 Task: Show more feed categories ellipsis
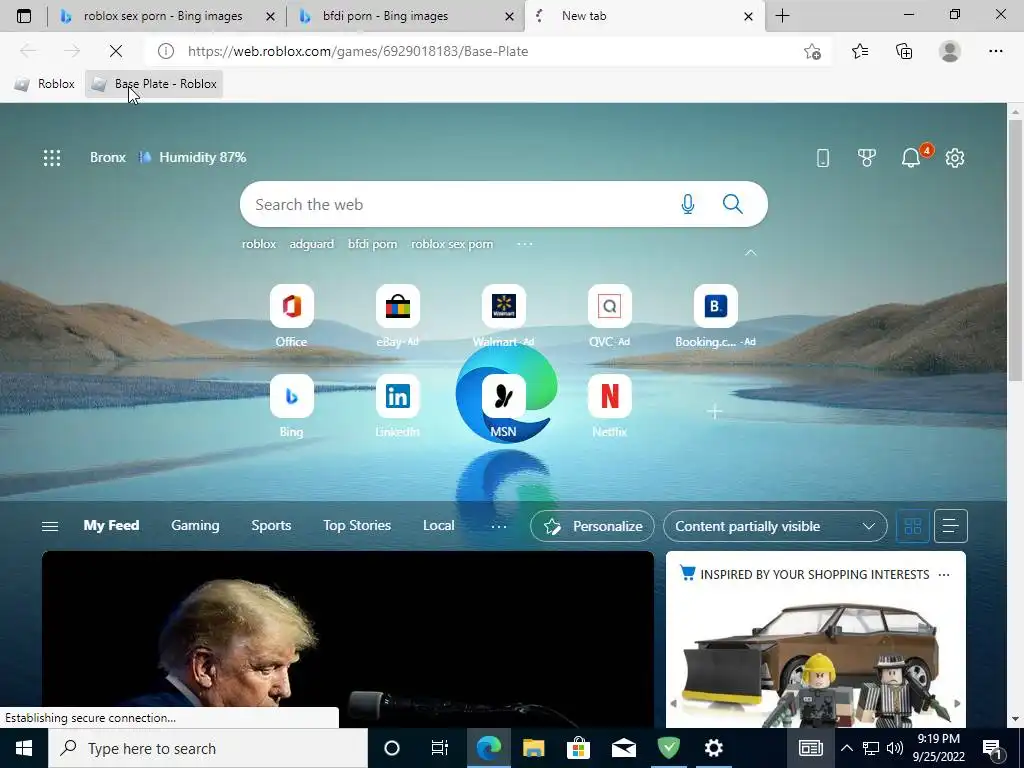coord(498,526)
